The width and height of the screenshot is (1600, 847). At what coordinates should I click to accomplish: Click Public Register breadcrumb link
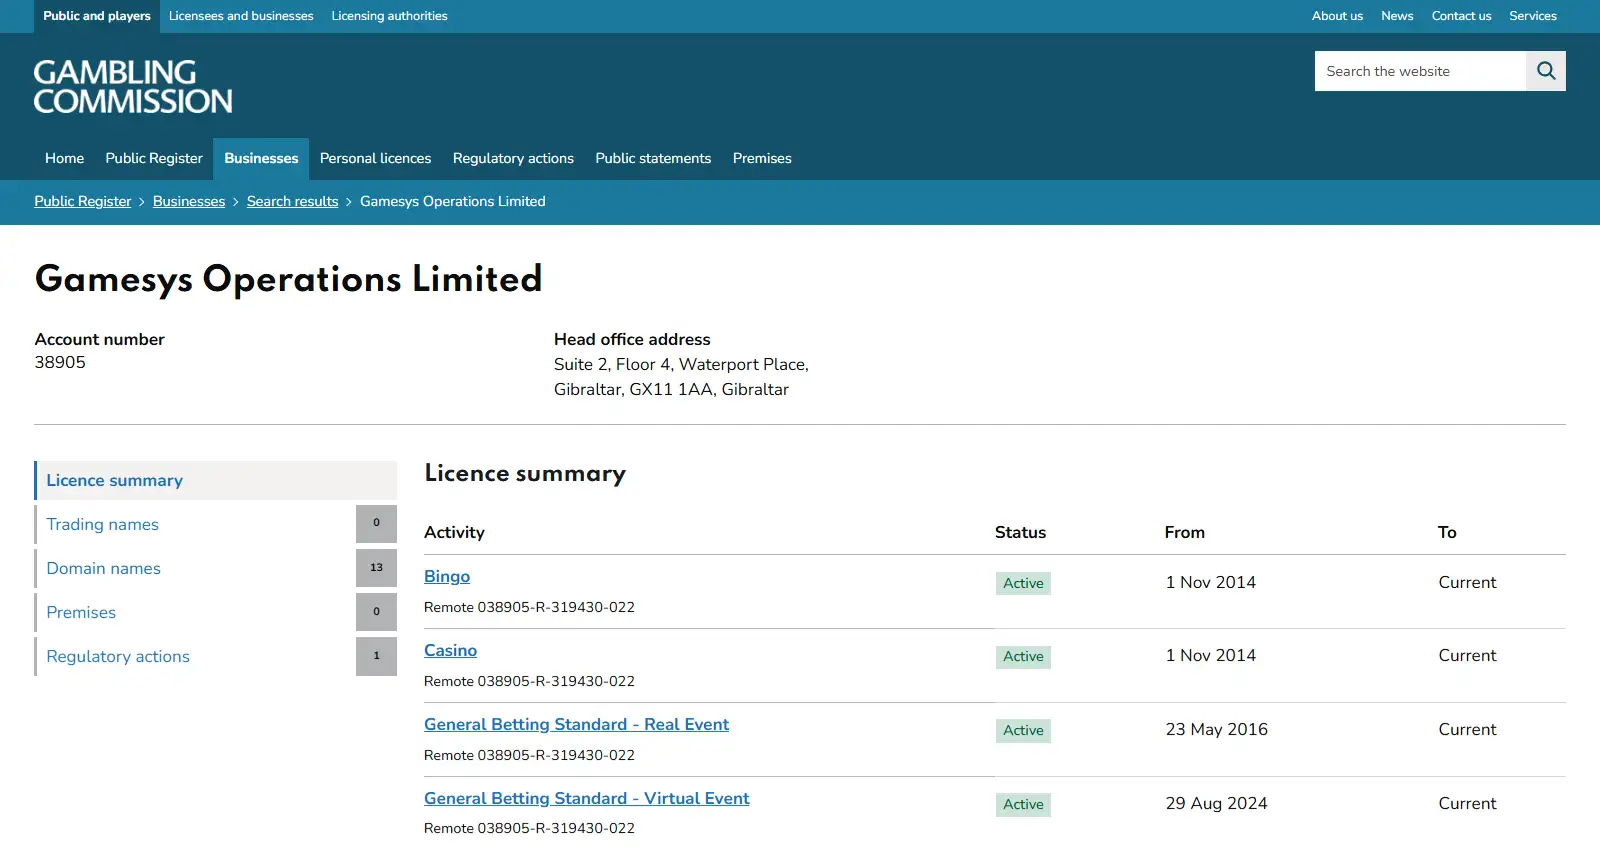83,201
